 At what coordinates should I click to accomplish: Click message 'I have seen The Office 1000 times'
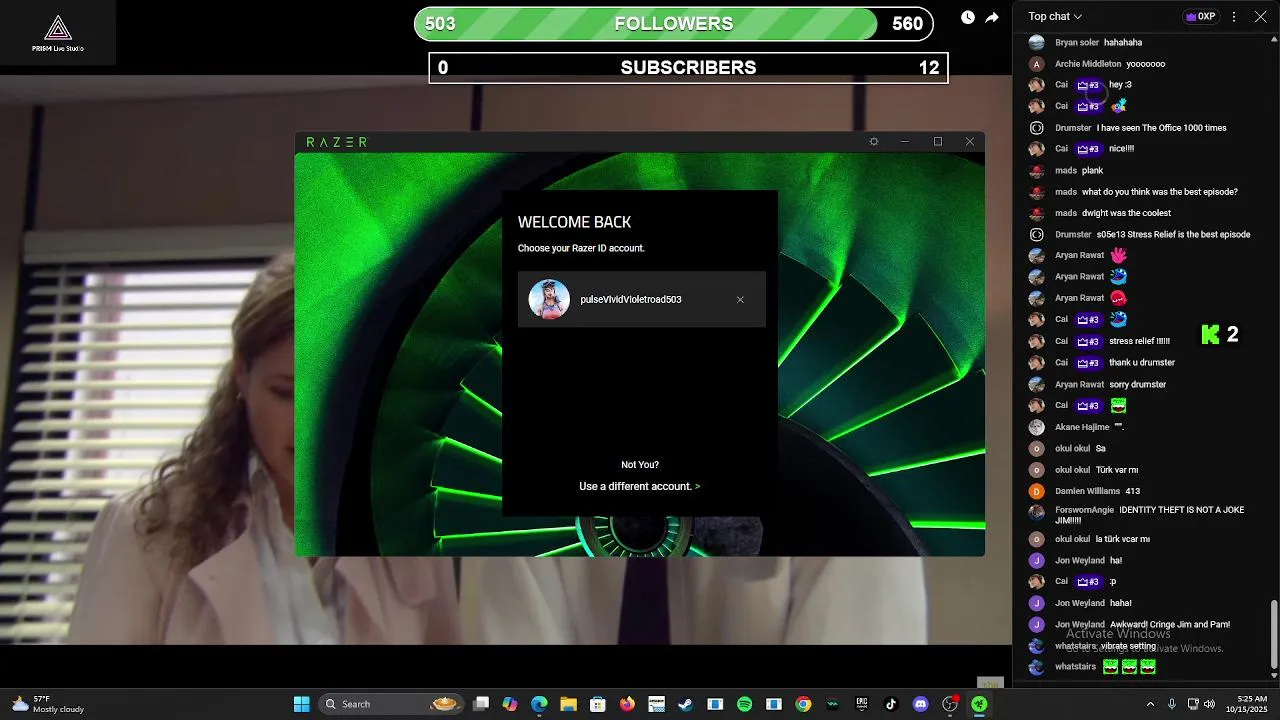tap(1161, 128)
